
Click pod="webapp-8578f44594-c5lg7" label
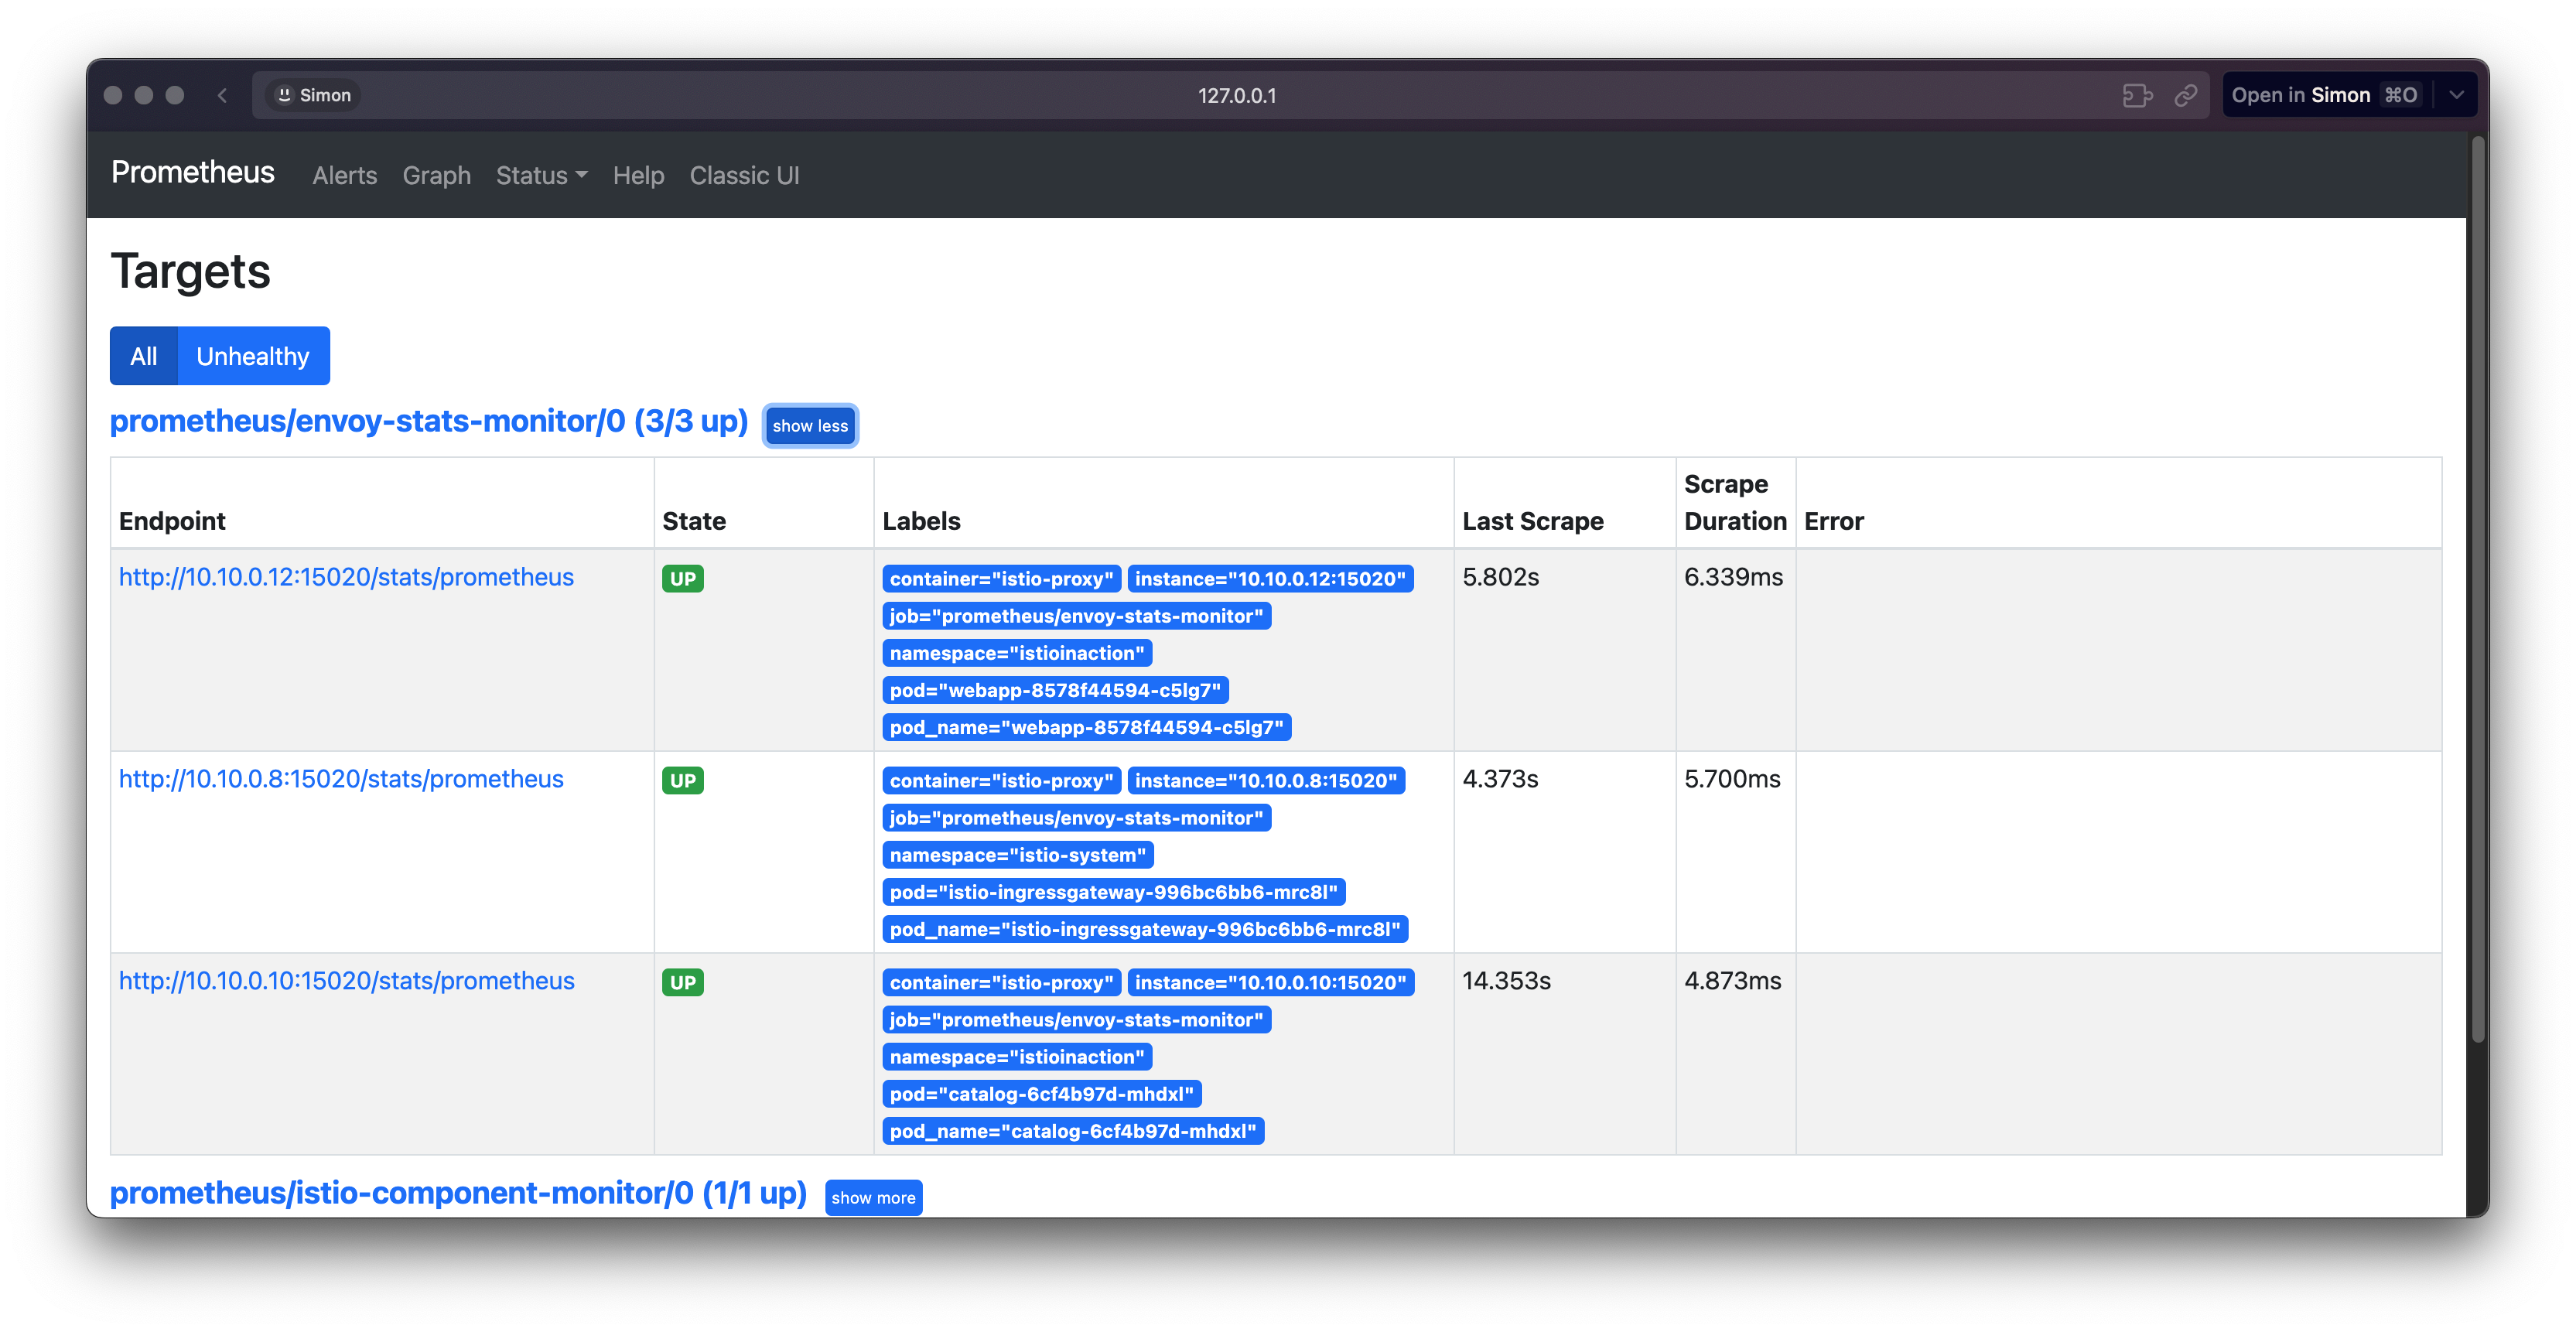tap(1055, 690)
